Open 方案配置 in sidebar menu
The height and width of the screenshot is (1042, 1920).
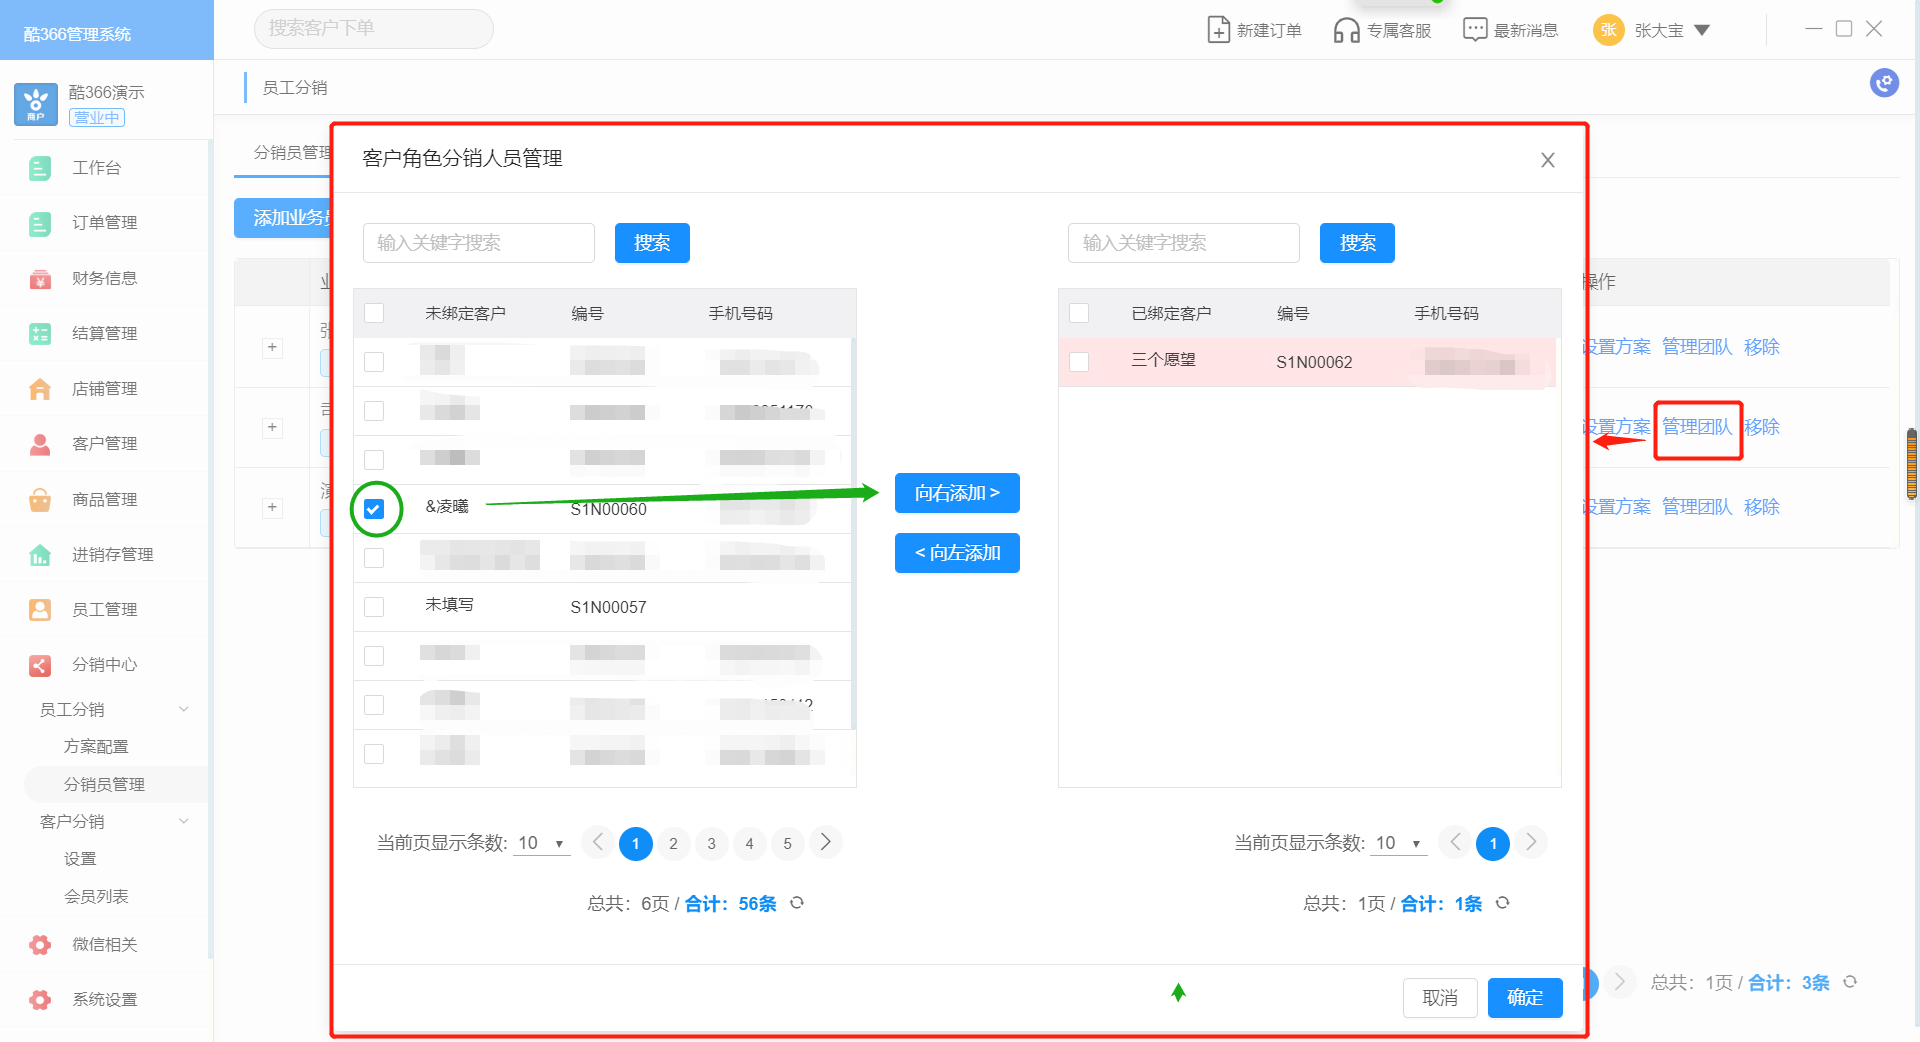[96, 746]
